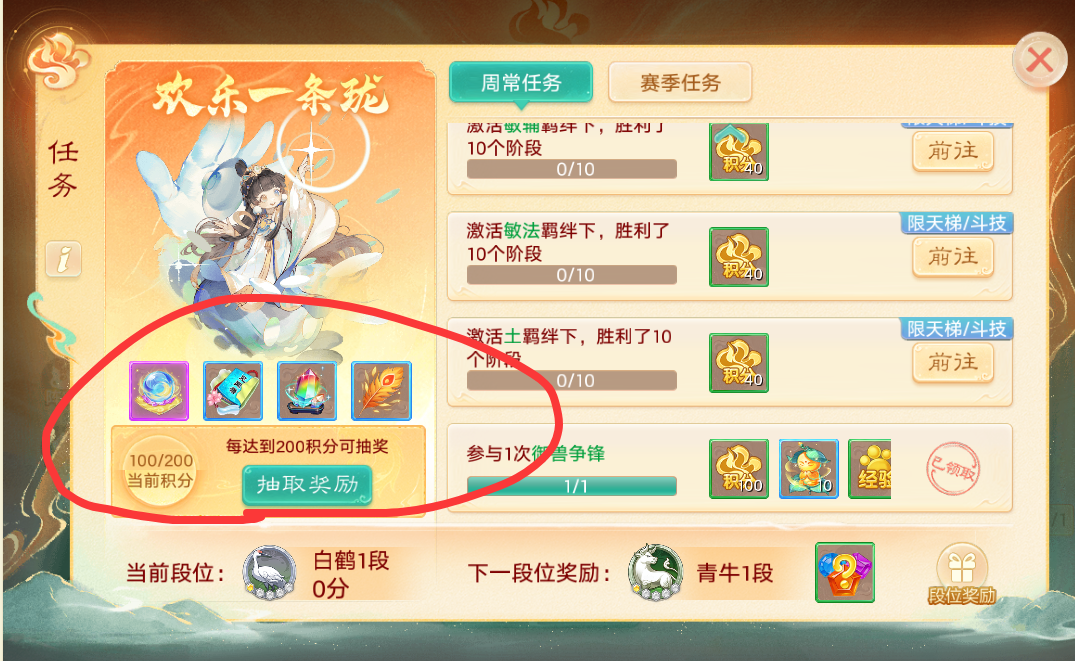Click the 40-point icon for 土羁绊 task
The height and width of the screenshot is (661, 1075).
point(739,363)
